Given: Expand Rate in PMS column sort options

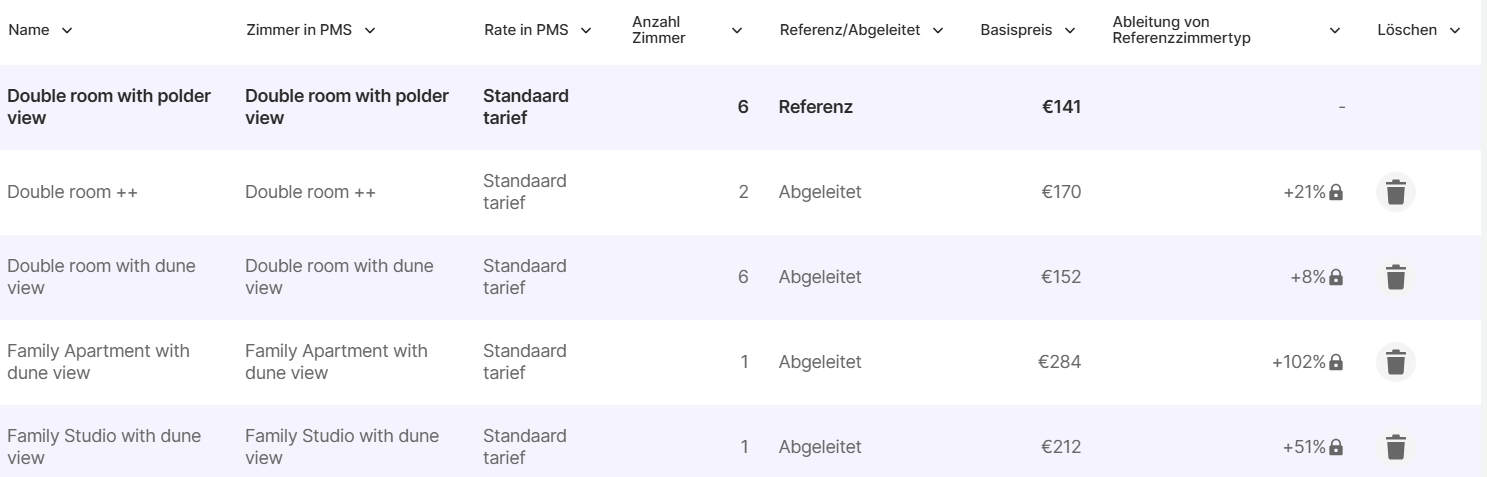Looking at the screenshot, I should pos(586,31).
